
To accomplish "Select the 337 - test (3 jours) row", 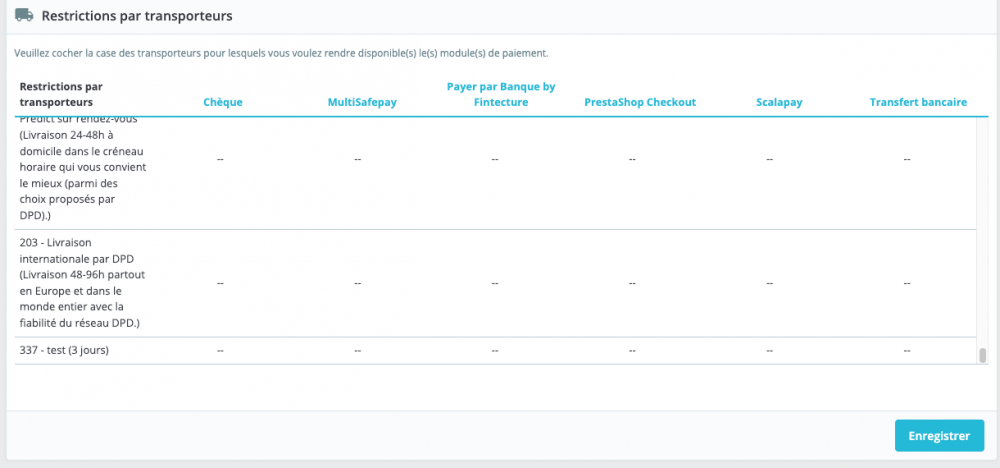I will pos(496,351).
